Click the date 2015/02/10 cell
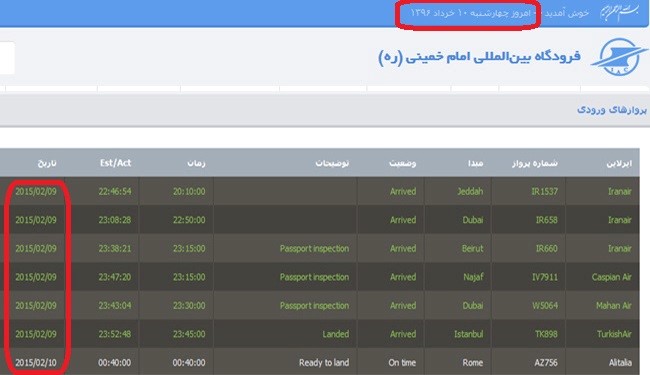650x375 pixels. (x=36, y=363)
